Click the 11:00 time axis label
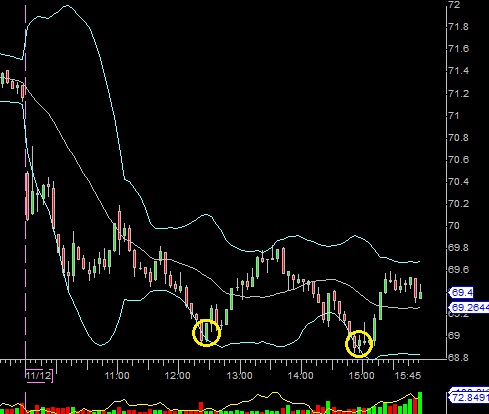The width and height of the screenshot is (489, 414). (117, 376)
